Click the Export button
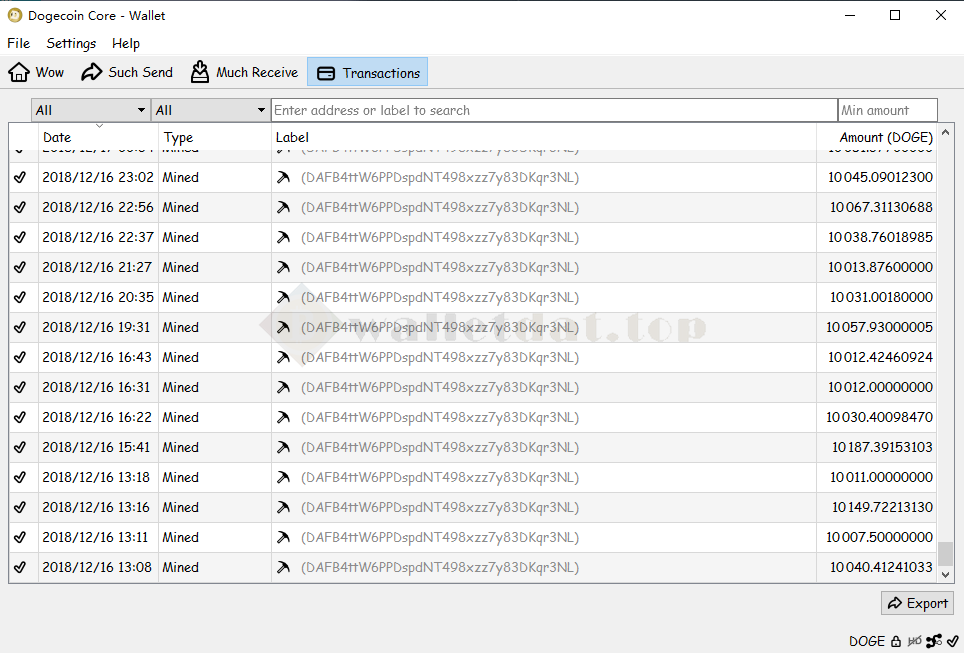Viewport: 964px width, 653px height. tap(917, 603)
